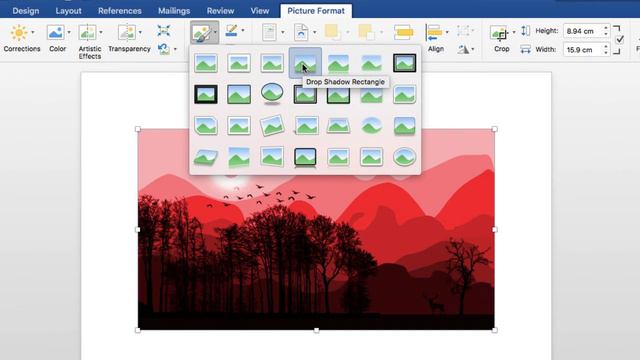Image resolution: width=640 pixels, height=360 pixels.
Task: Go to the Review tab
Action: 220,11
